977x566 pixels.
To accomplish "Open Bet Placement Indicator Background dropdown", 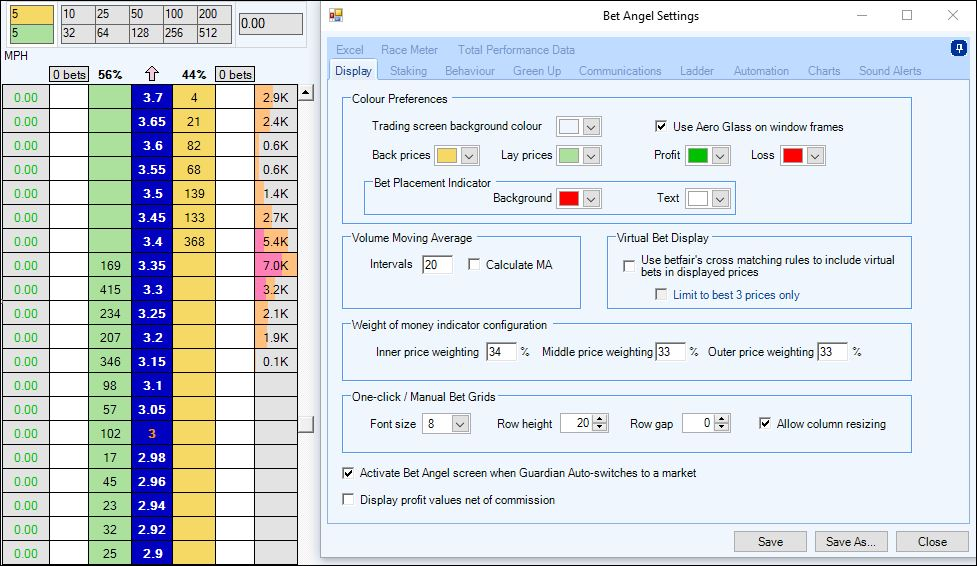I will (x=591, y=199).
